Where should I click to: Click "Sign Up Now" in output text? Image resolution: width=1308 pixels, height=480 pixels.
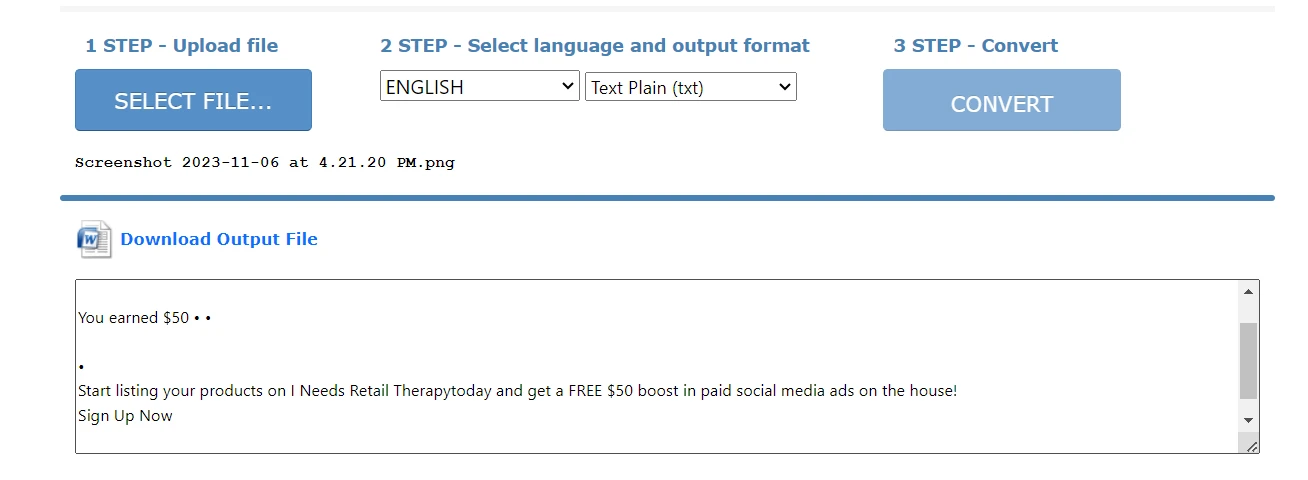125,416
